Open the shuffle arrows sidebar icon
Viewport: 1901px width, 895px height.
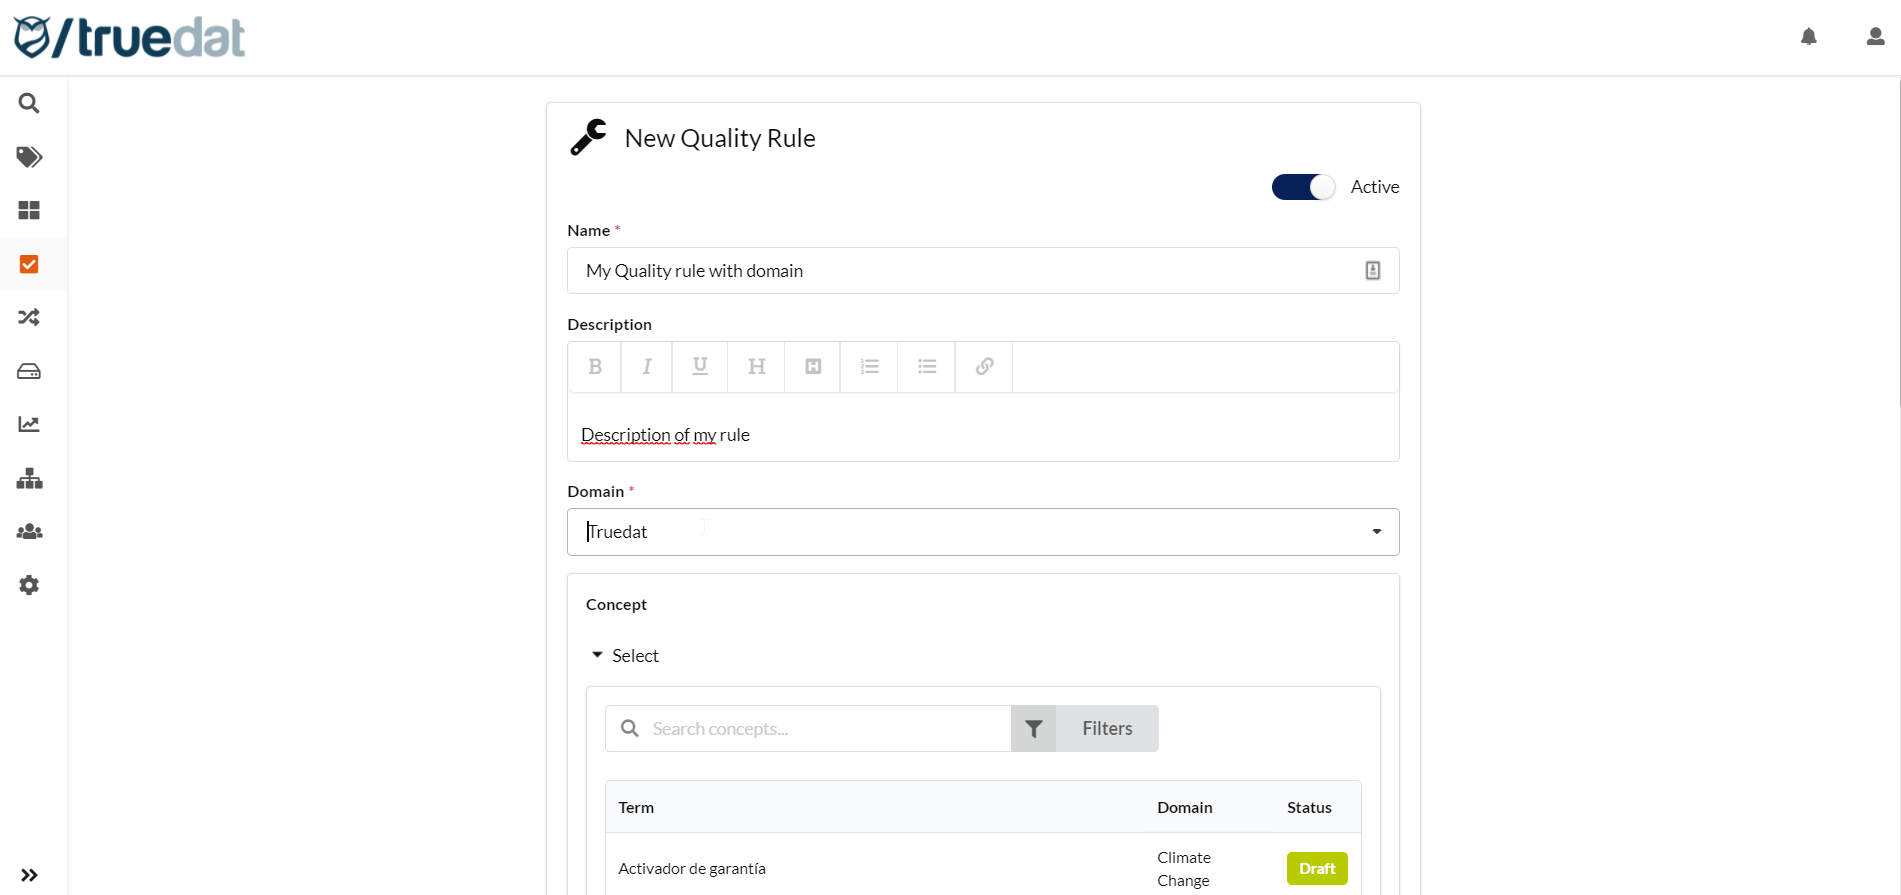(x=29, y=318)
